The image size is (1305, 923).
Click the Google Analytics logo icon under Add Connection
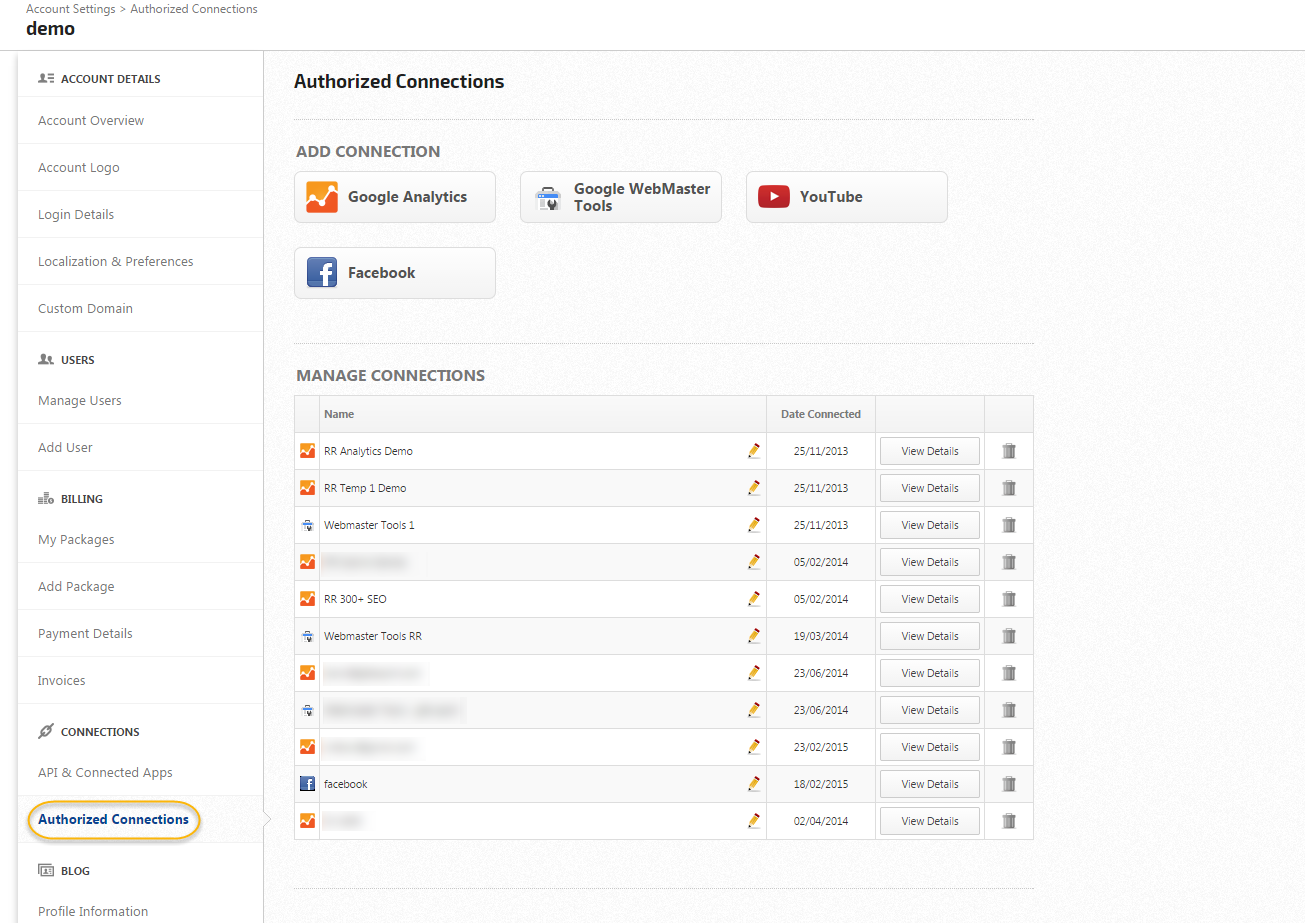coord(322,197)
